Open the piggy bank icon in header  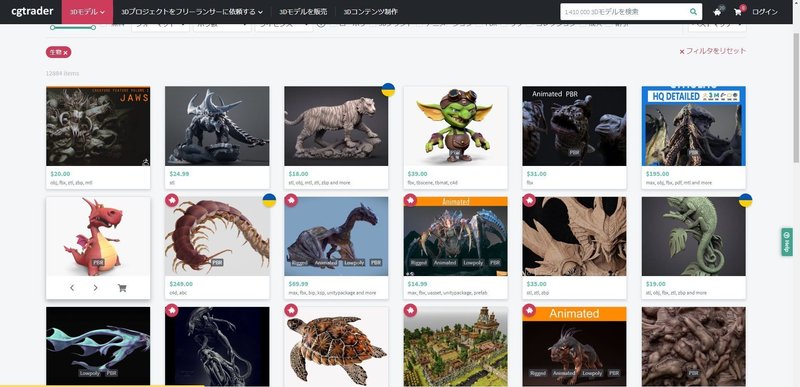click(718, 12)
